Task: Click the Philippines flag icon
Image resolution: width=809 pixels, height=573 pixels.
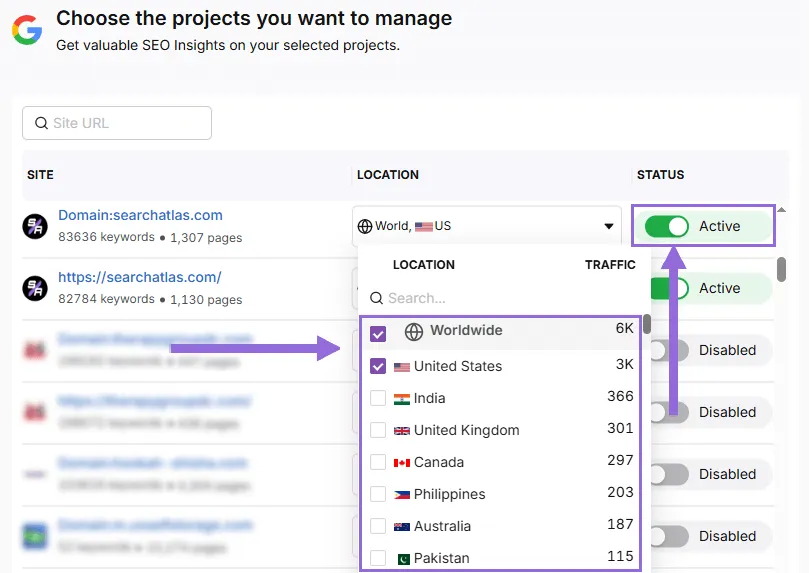Action: click(x=402, y=495)
